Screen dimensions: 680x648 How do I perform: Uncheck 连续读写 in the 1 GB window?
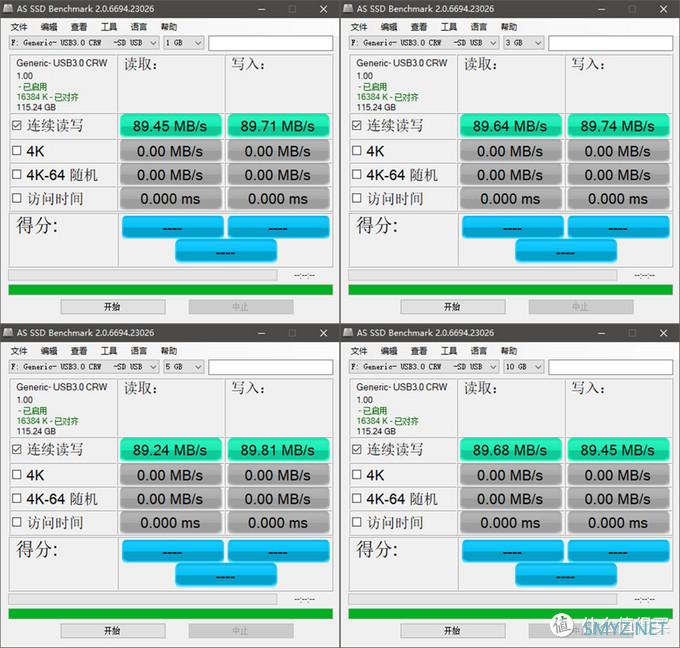click(x=16, y=125)
